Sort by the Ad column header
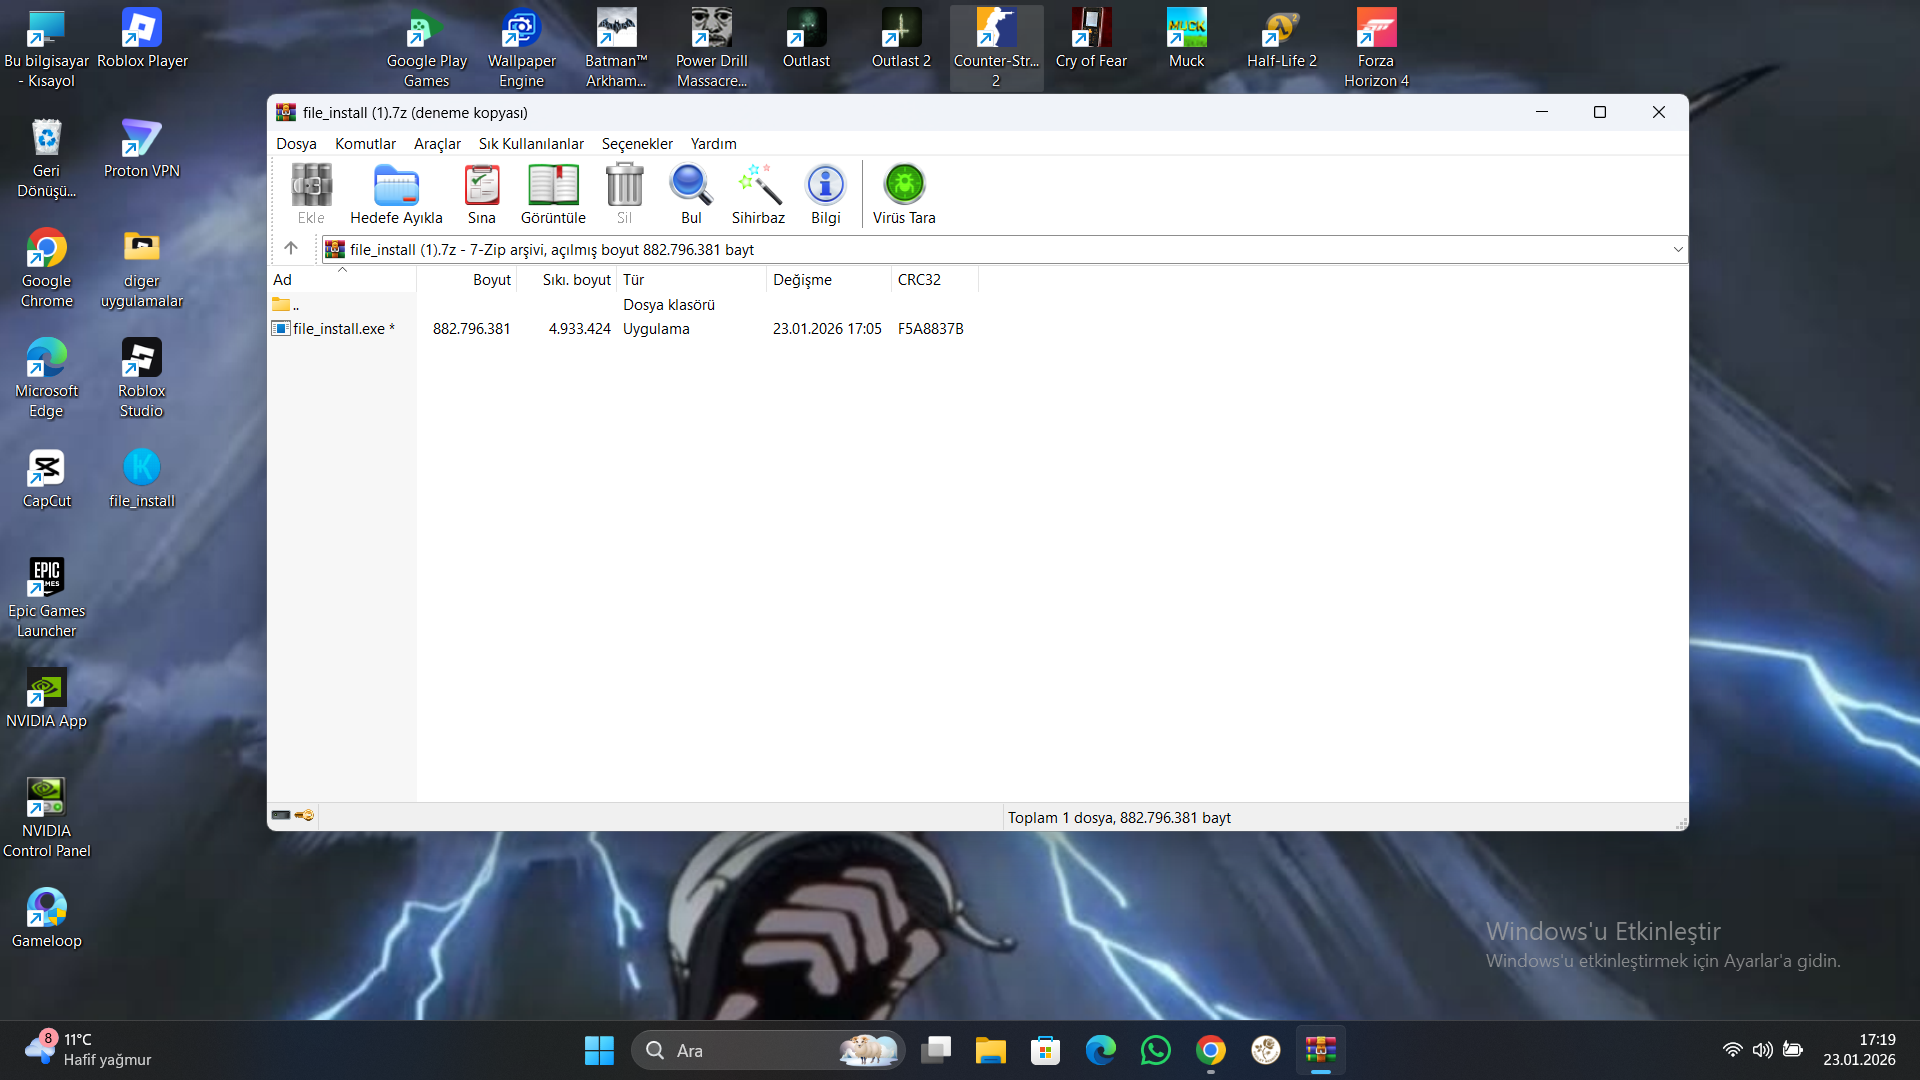The height and width of the screenshot is (1080, 1920). coord(342,280)
